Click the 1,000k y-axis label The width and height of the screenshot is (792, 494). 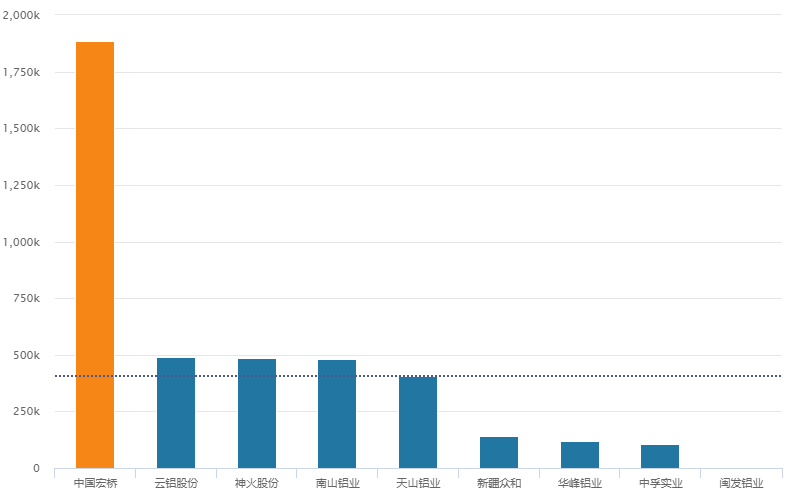pos(21,242)
